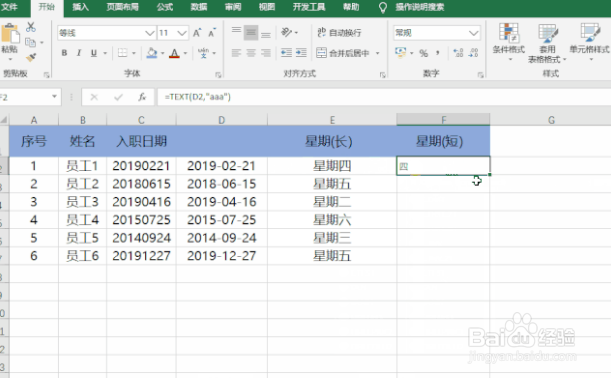Confirm formula entry check button
The image size is (611, 378).
click(x=118, y=97)
